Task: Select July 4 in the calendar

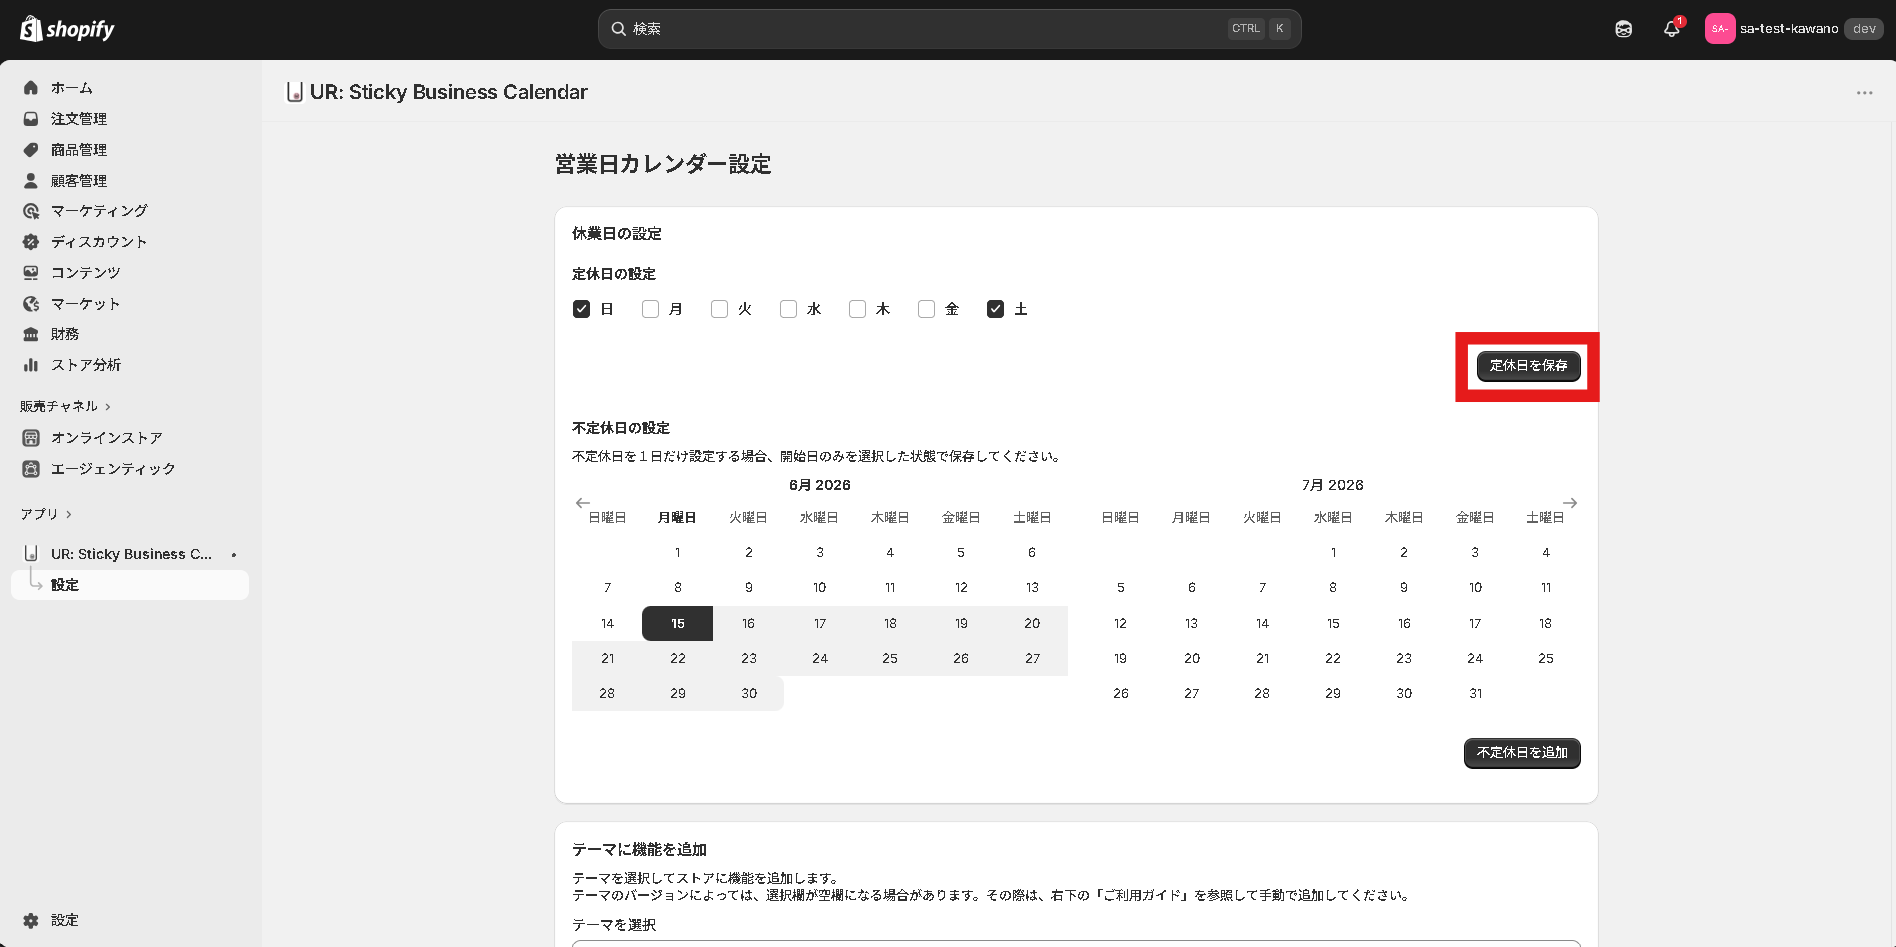Action: click(1546, 553)
